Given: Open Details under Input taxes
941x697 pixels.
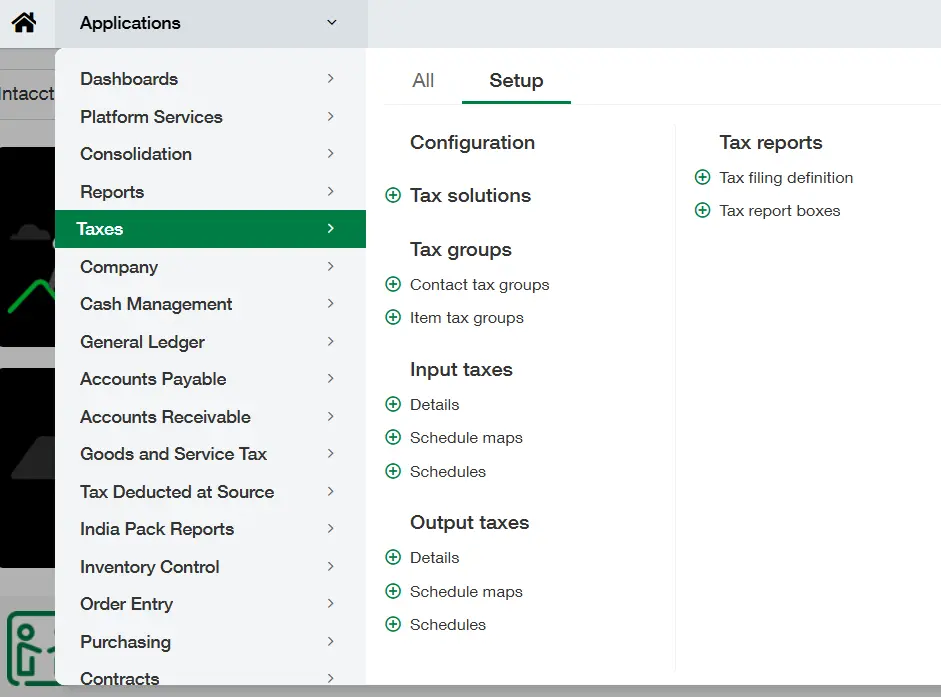Looking at the screenshot, I should [434, 405].
